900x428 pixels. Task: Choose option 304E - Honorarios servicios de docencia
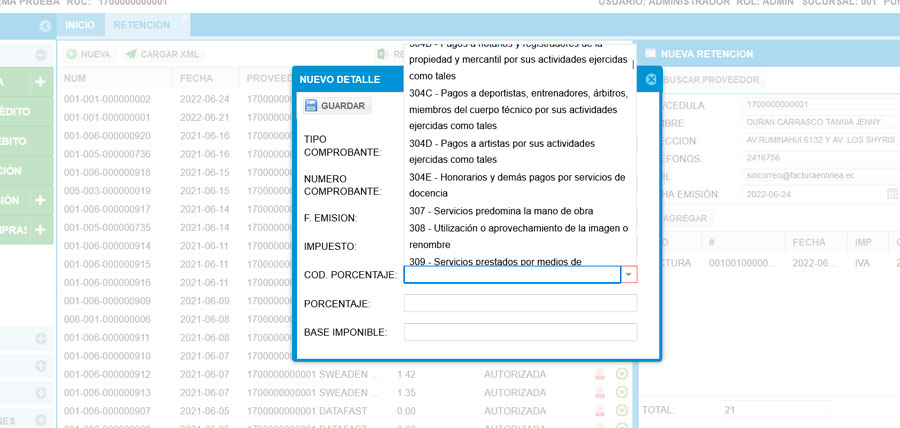pos(519,185)
